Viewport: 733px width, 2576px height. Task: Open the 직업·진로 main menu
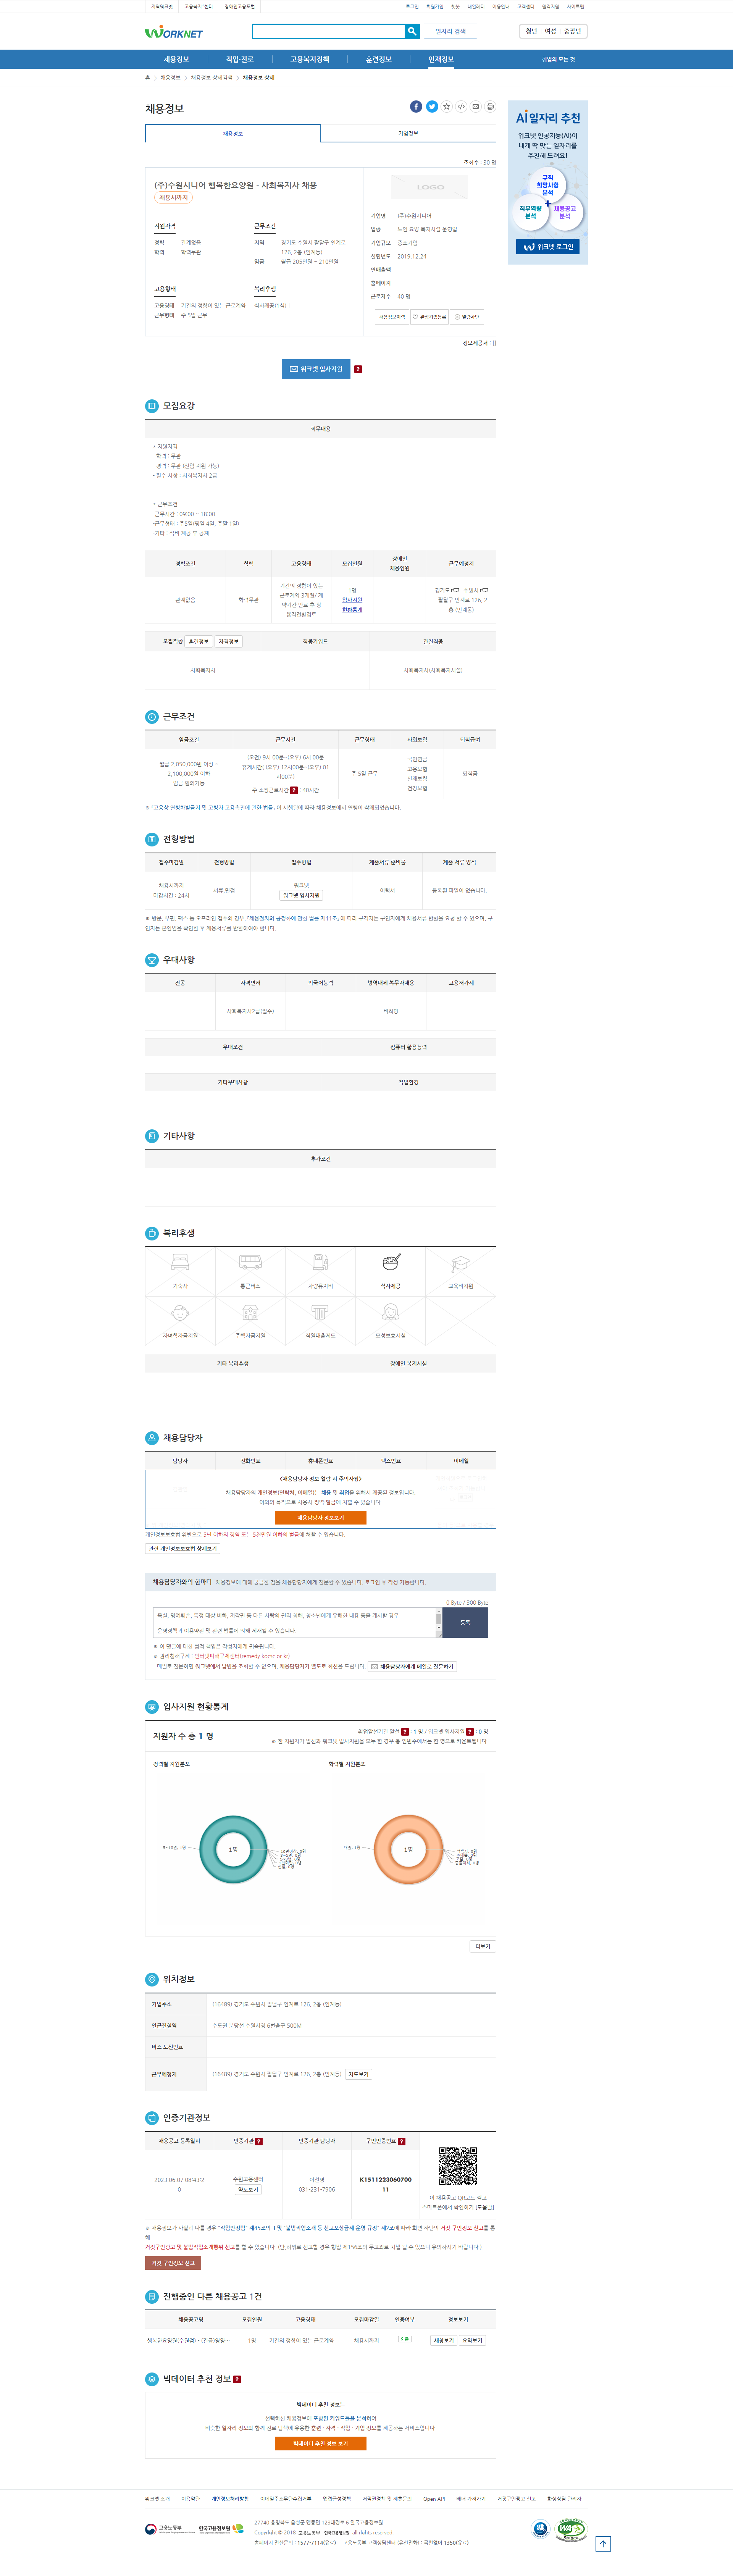(240, 59)
